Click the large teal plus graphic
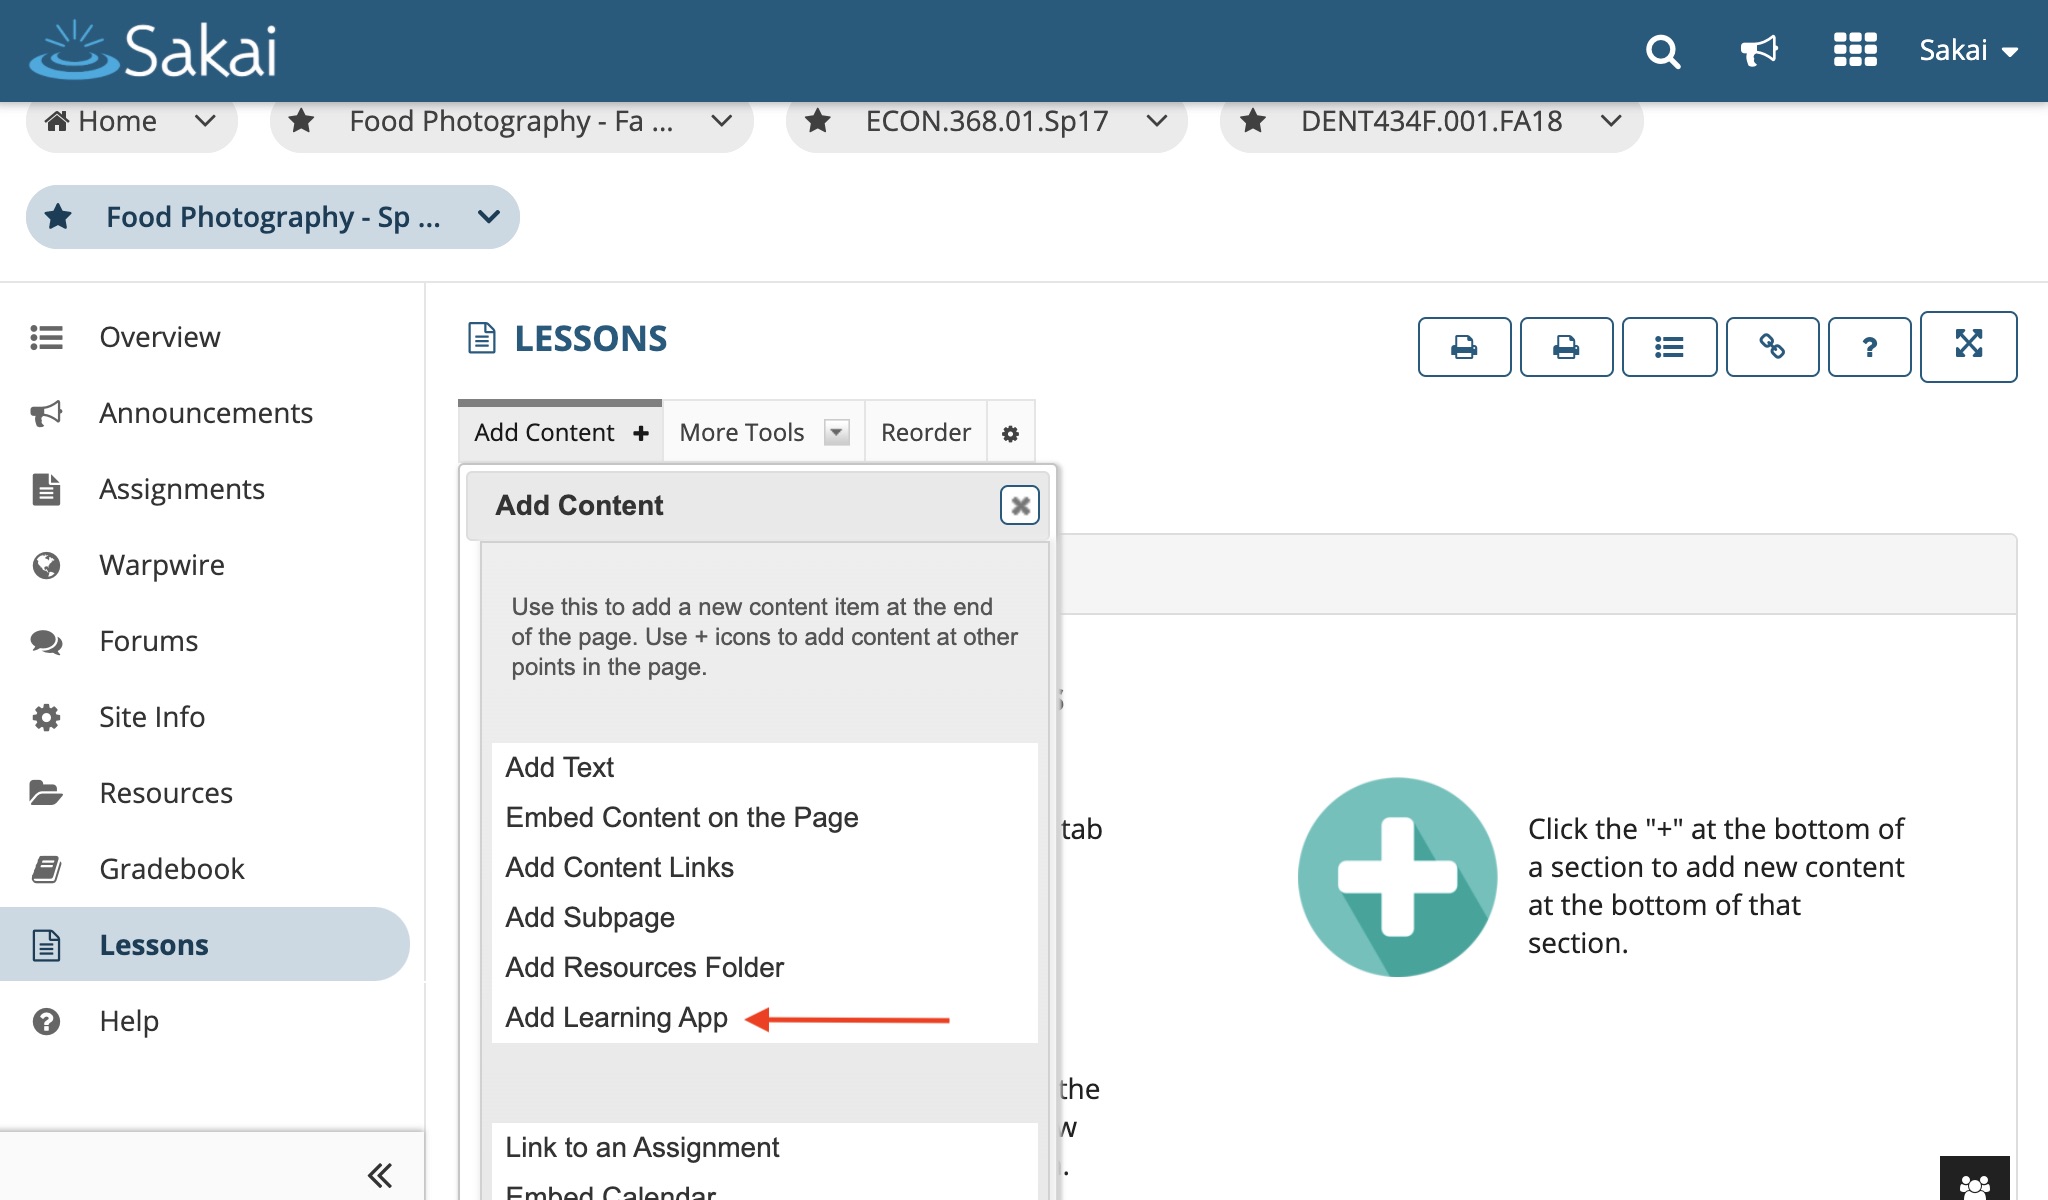 [x=1396, y=877]
